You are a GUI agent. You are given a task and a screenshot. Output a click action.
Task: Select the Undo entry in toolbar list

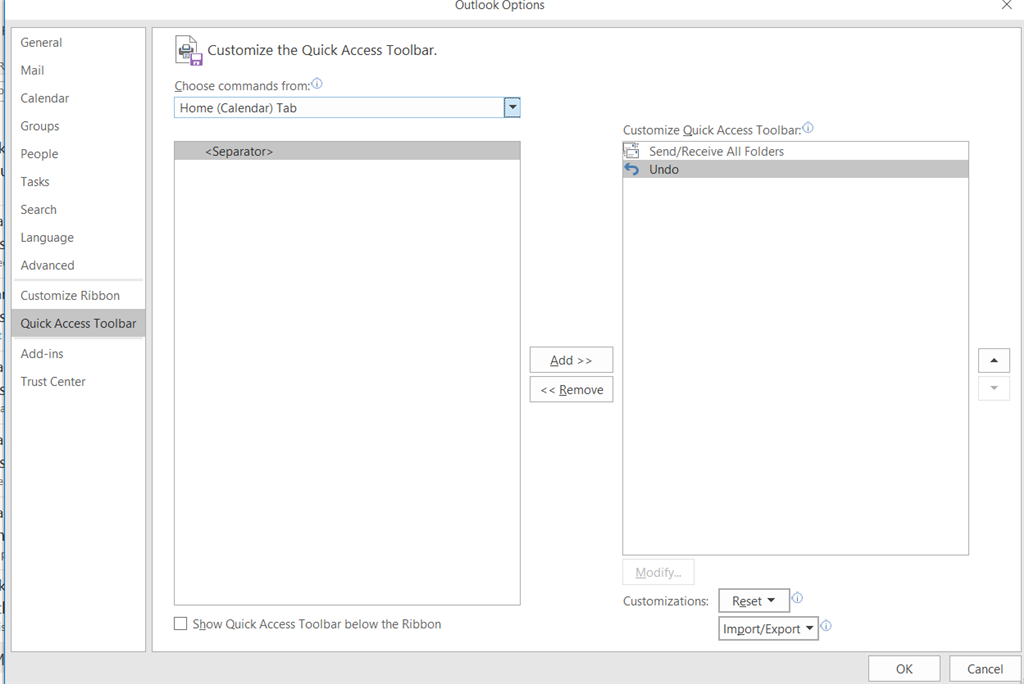coord(795,169)
